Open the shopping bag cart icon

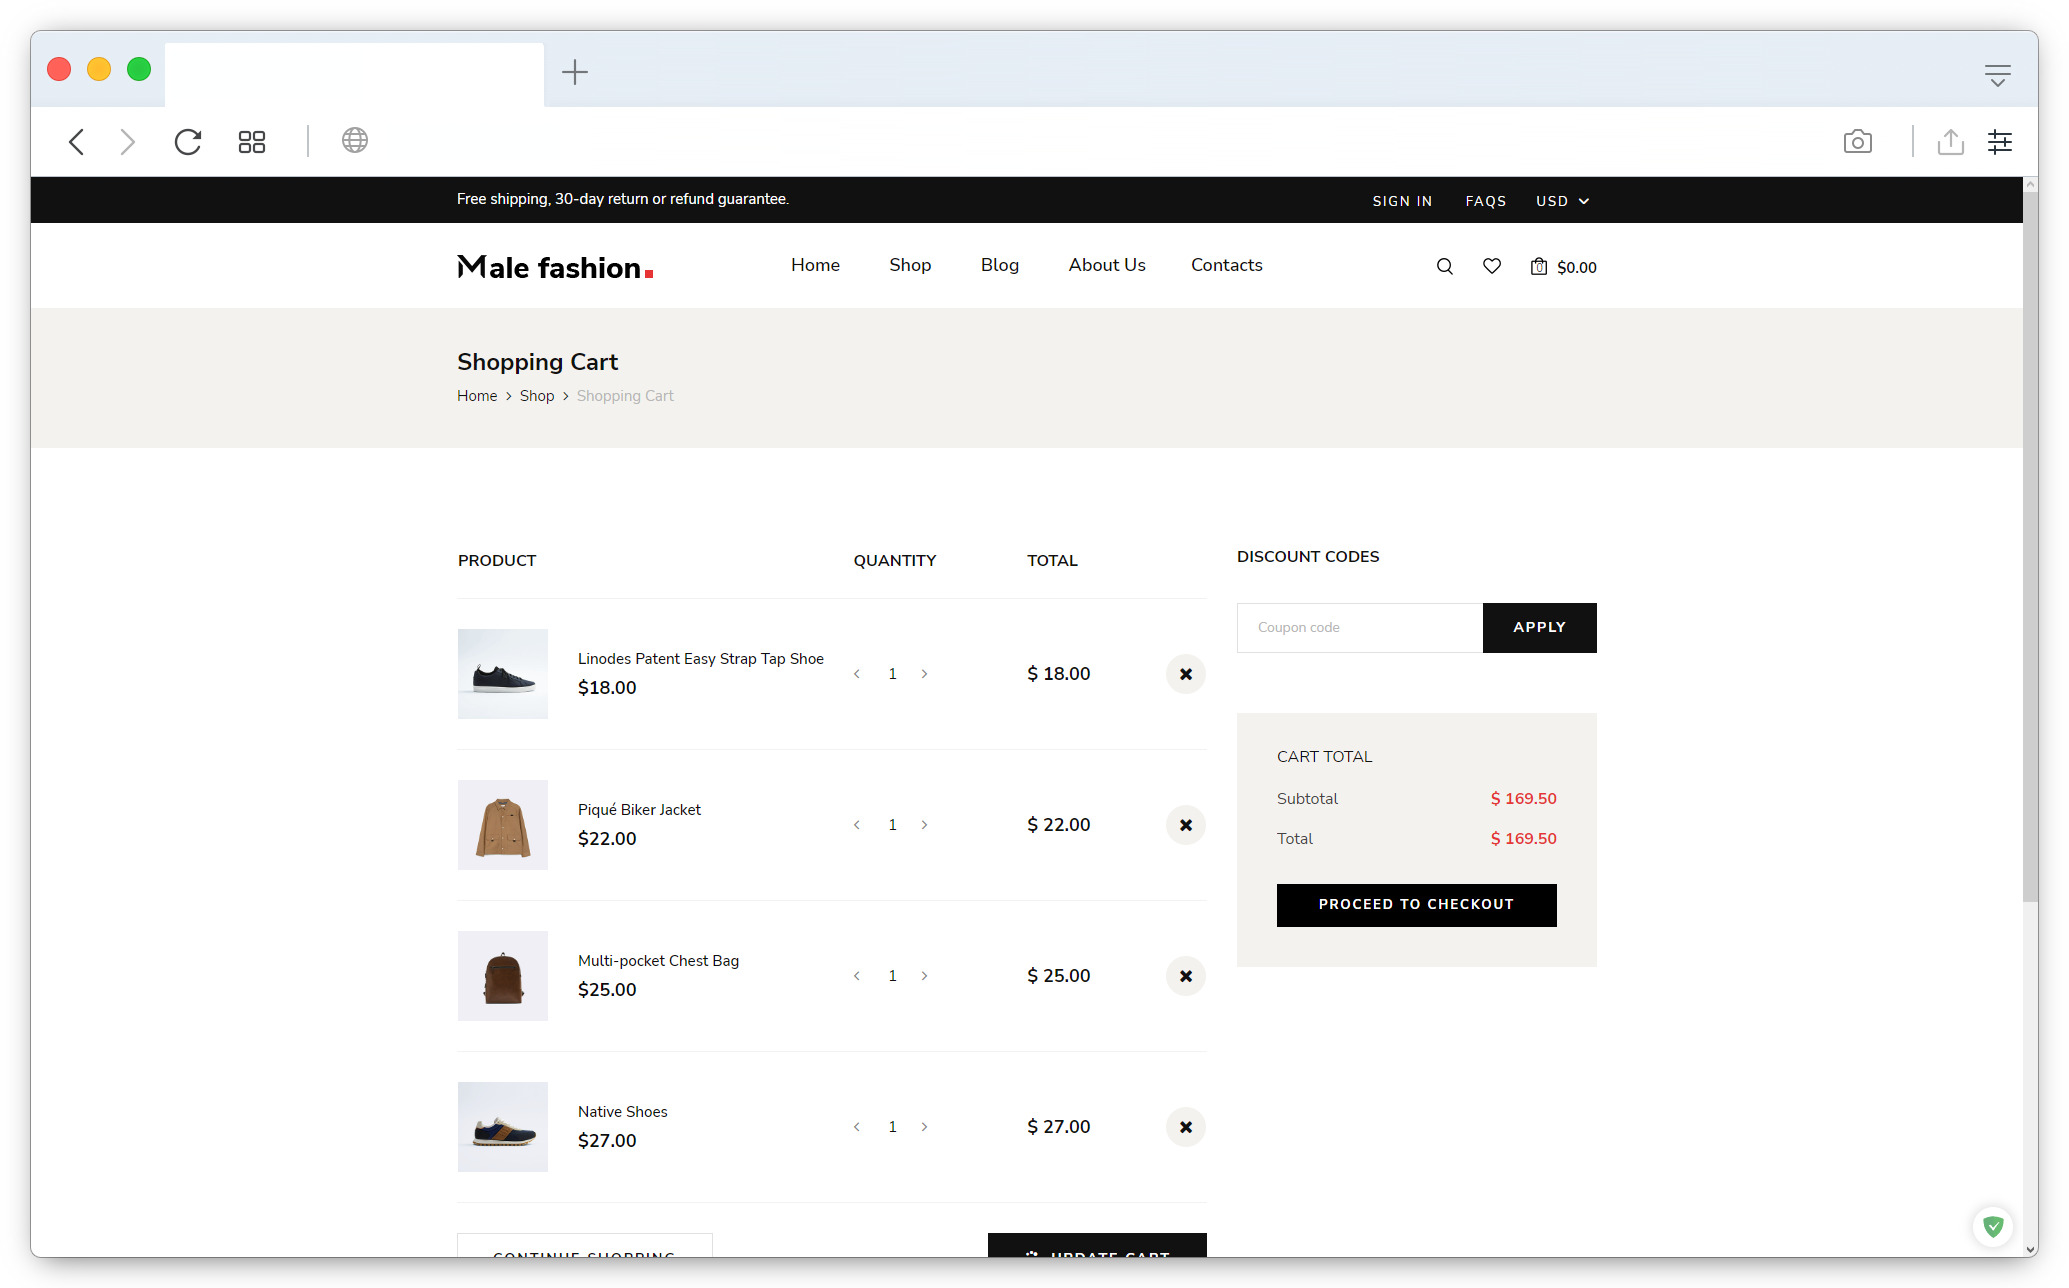(1539, 266)
